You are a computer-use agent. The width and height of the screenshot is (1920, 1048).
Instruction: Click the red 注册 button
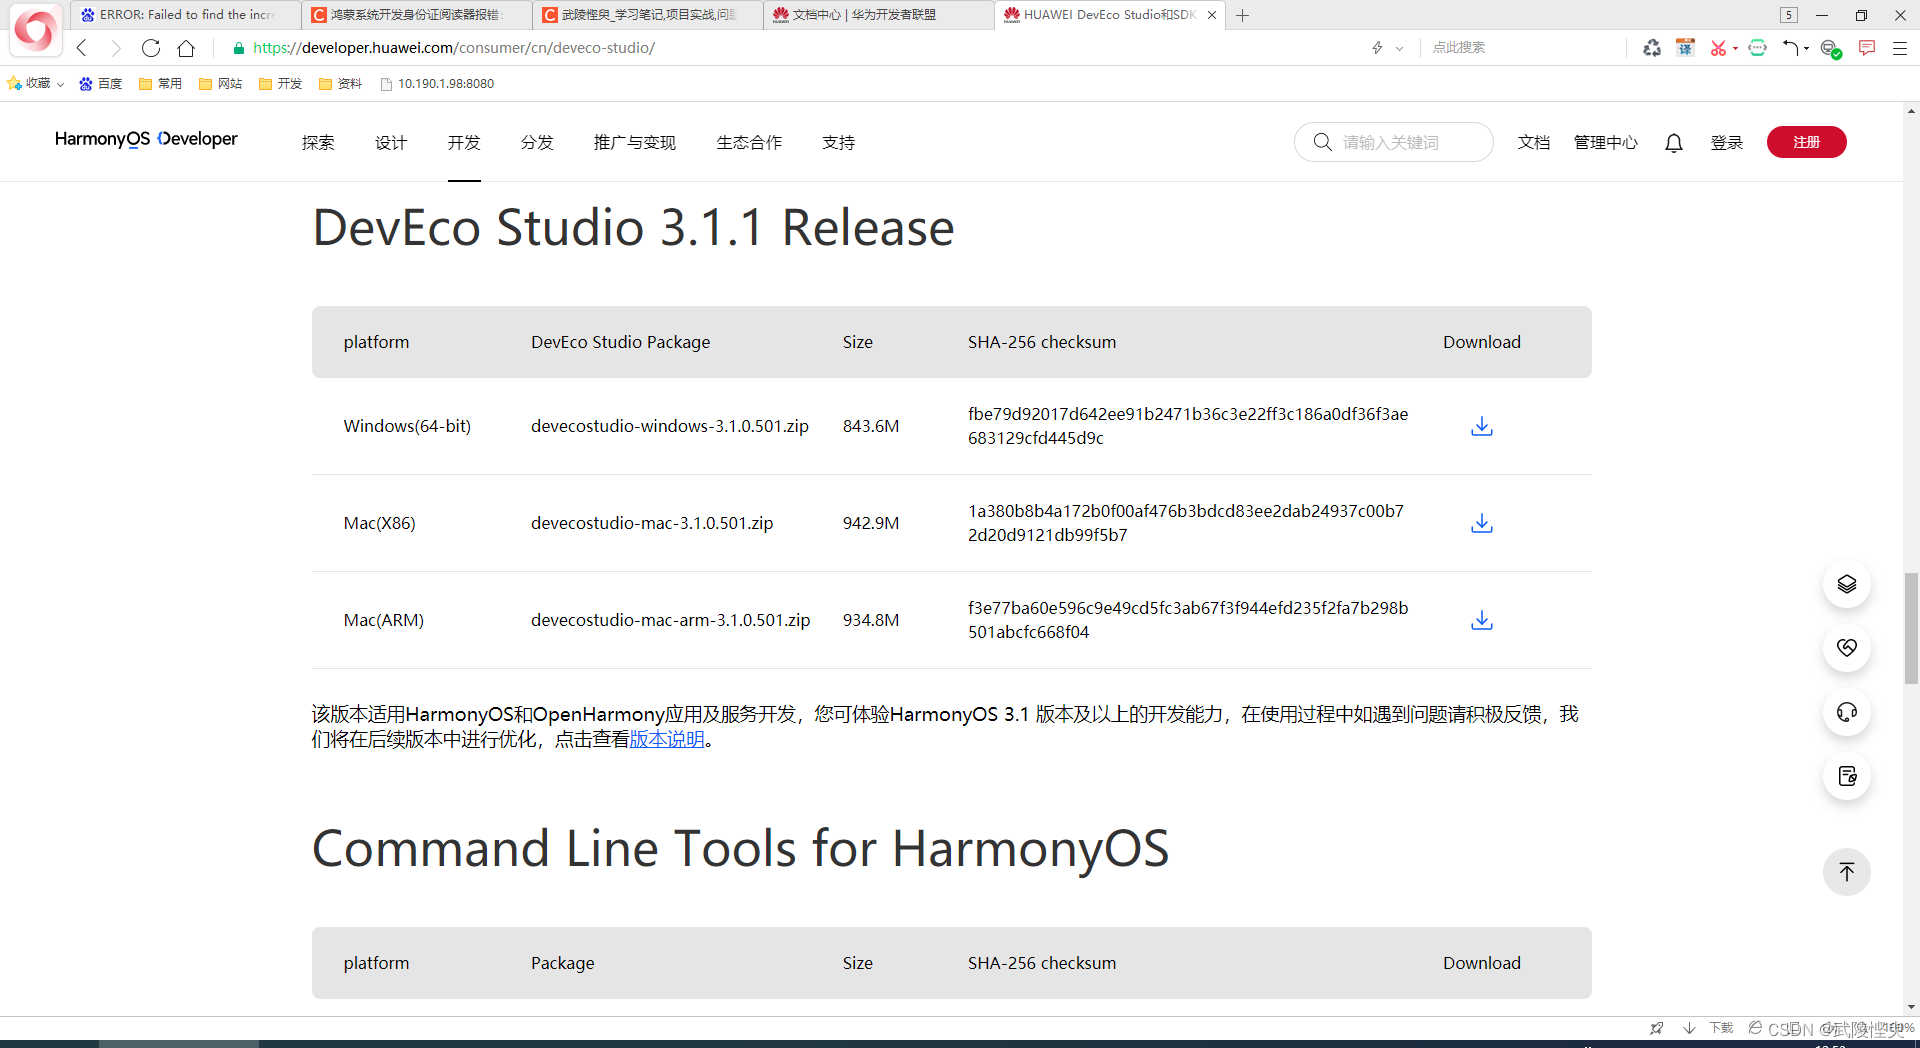click(1807, 142)
